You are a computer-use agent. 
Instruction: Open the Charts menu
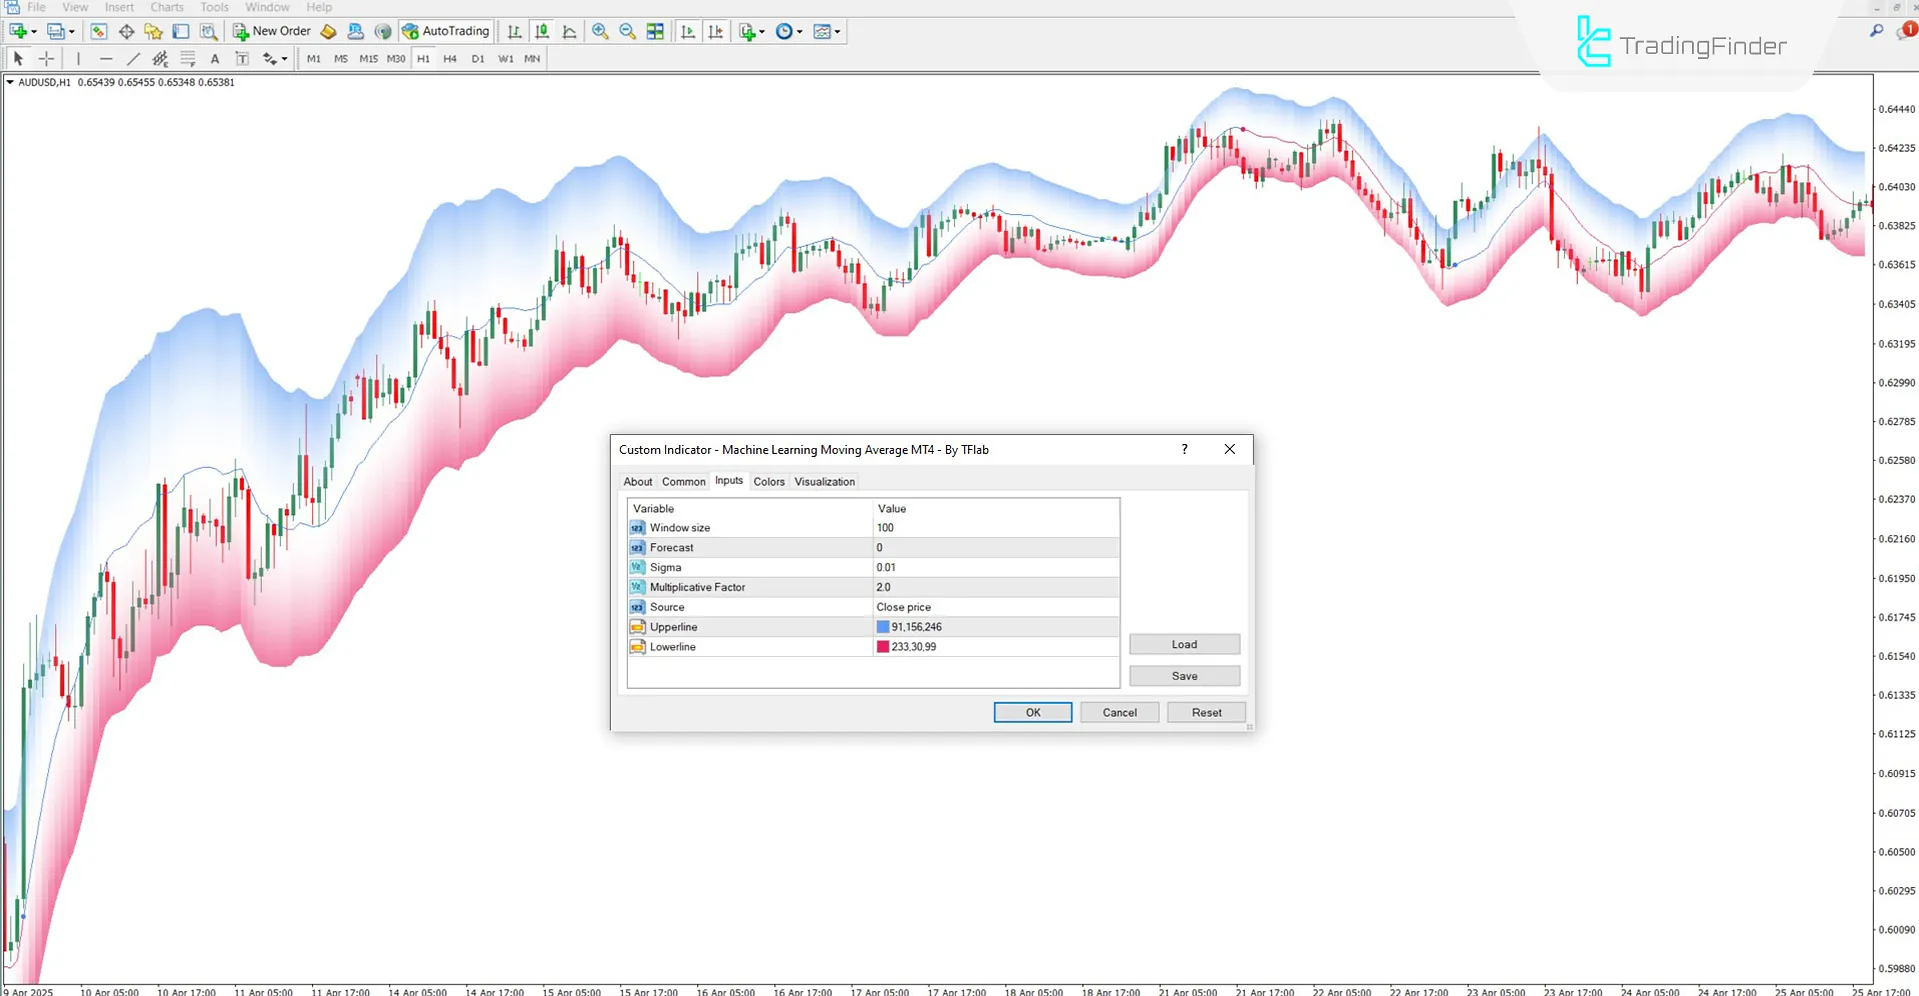[x=166, y=7]
